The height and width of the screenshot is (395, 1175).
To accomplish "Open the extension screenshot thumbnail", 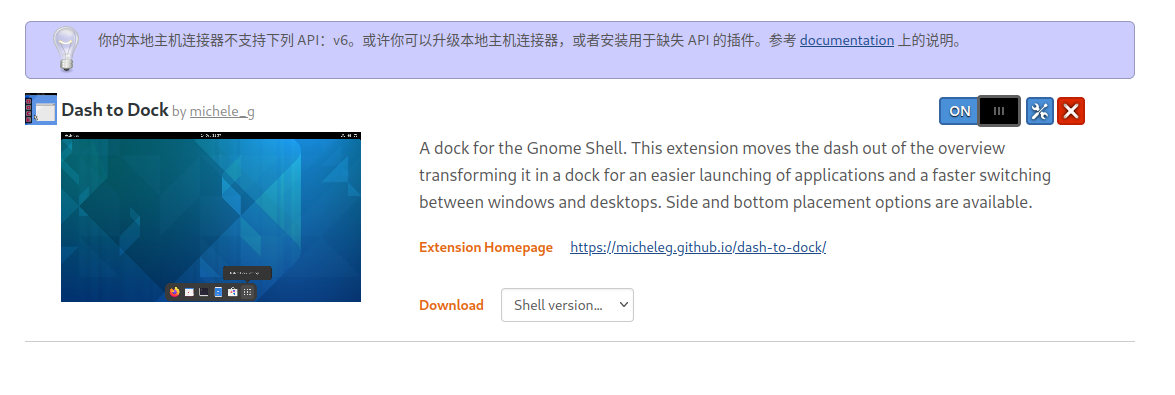I will (211, 217).
